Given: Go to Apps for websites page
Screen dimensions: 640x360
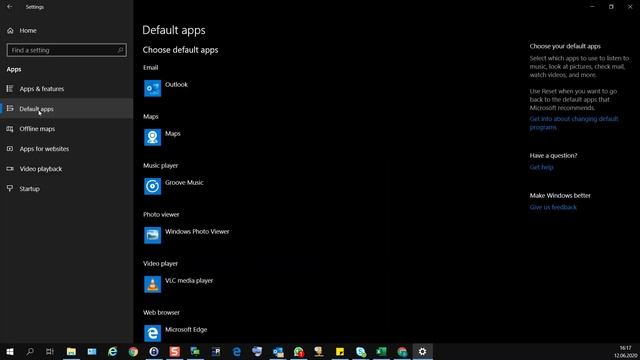Looking at the screenshot, I should click(67, 149).
